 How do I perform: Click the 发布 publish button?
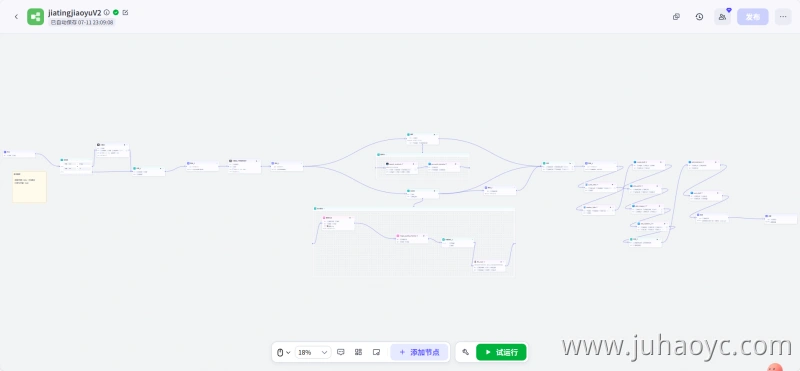(753, 17)
